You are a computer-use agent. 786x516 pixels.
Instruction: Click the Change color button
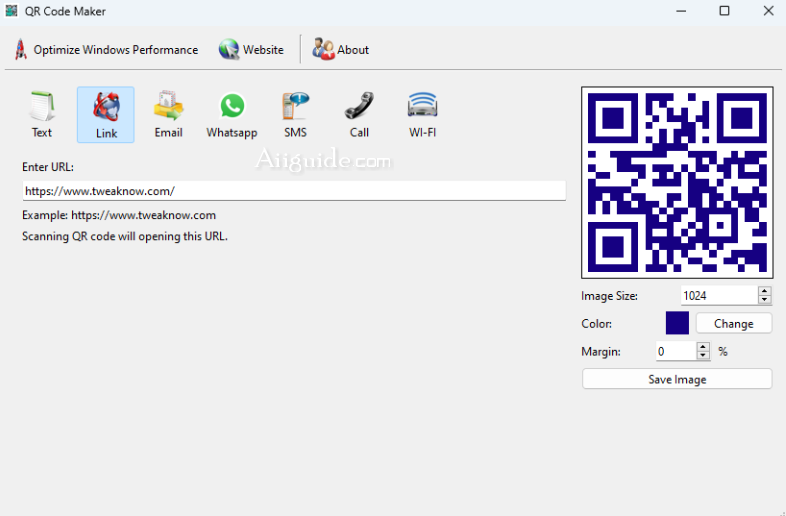[734, 323]
